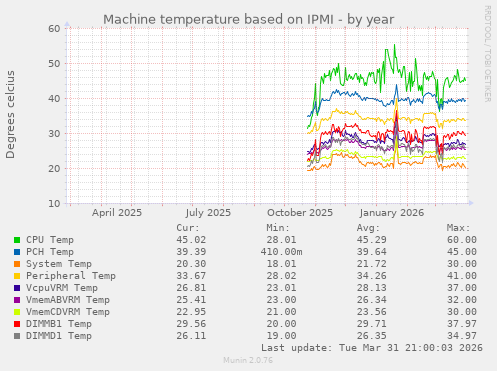
Task: Click VmemCDVRM Temp current value 22.95
Action: click(x=191, y=312)
